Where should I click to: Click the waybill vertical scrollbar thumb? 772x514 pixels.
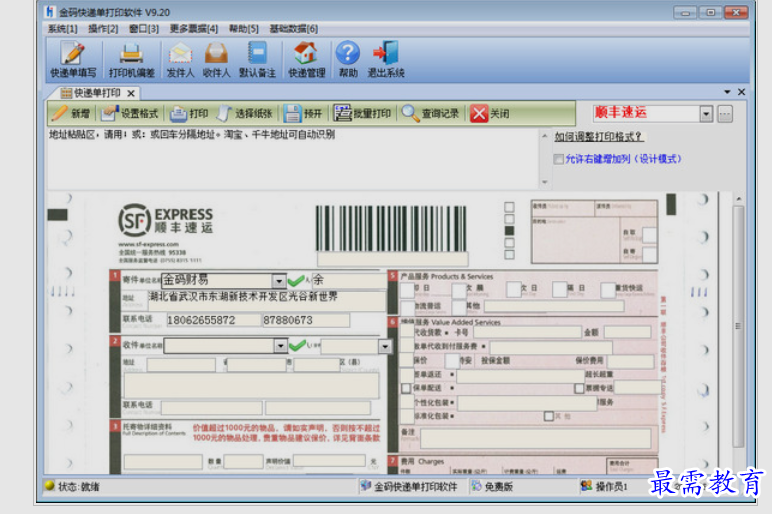pyautogui.click(x=738, y=326)
